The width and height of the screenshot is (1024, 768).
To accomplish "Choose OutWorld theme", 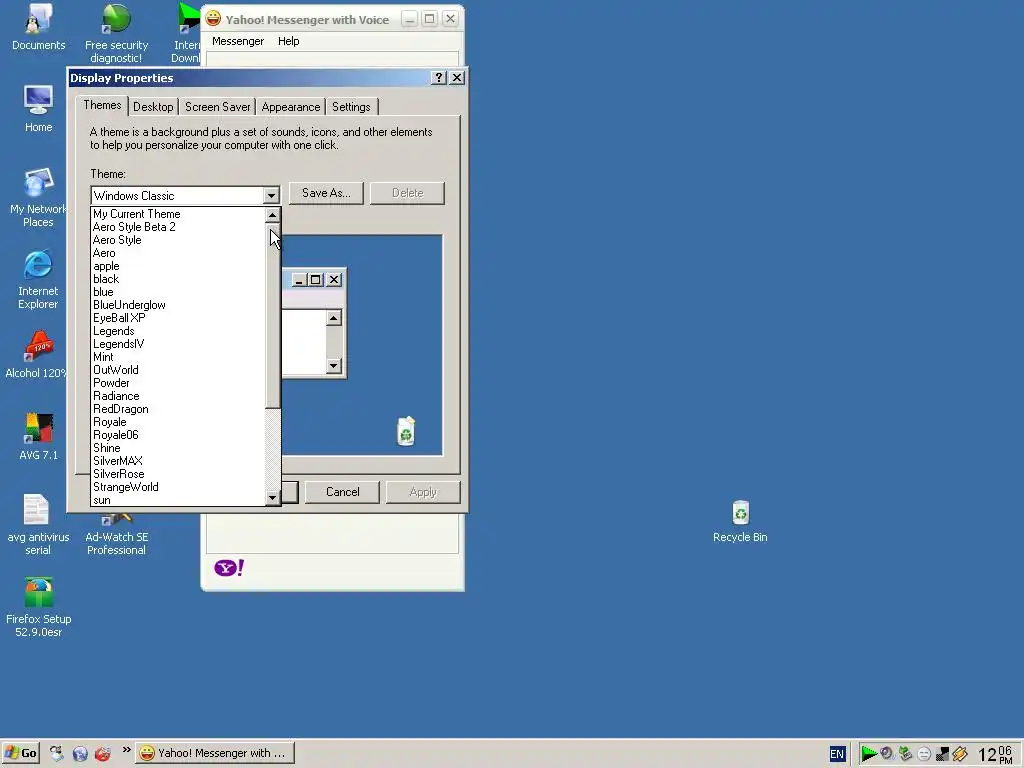I will tap(178, 370).
